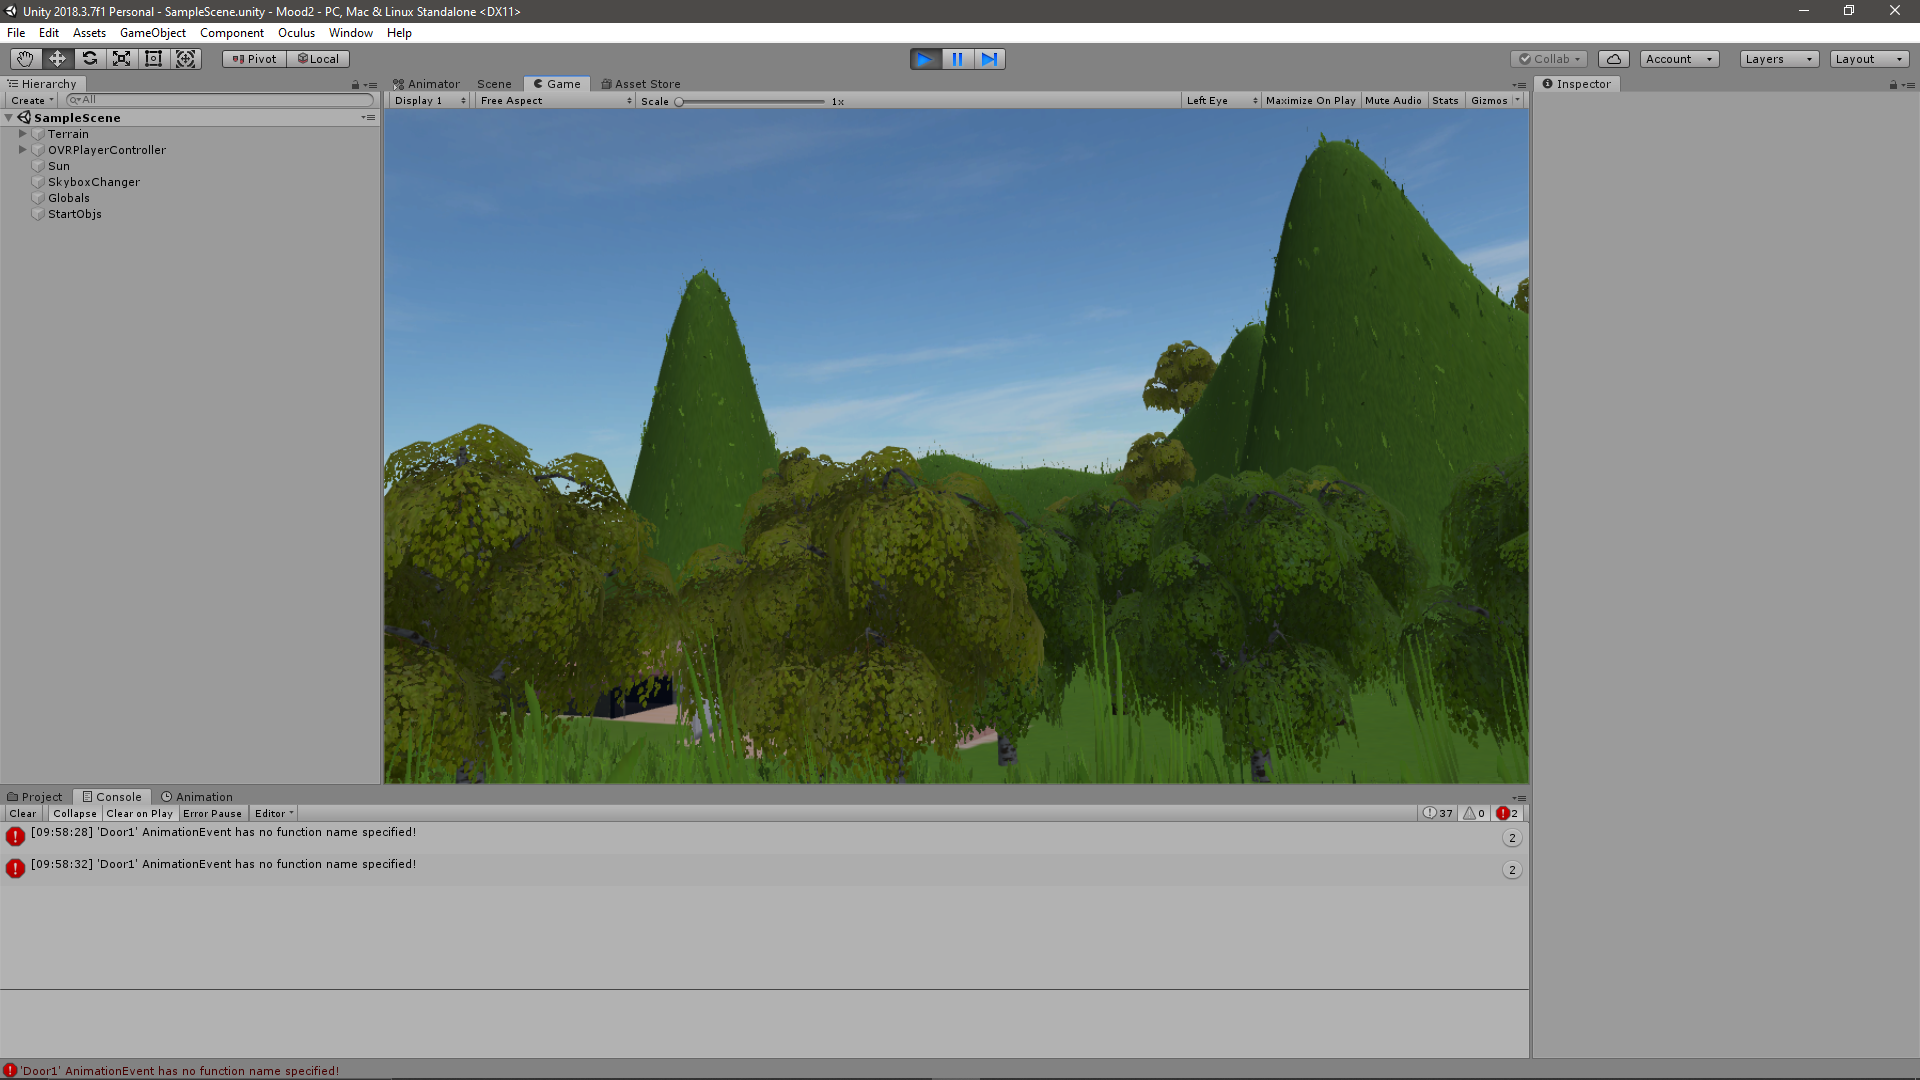Screen dimensions: 1920x1080
Task: Clear the console messages
Action: click(x=23, y=814)
